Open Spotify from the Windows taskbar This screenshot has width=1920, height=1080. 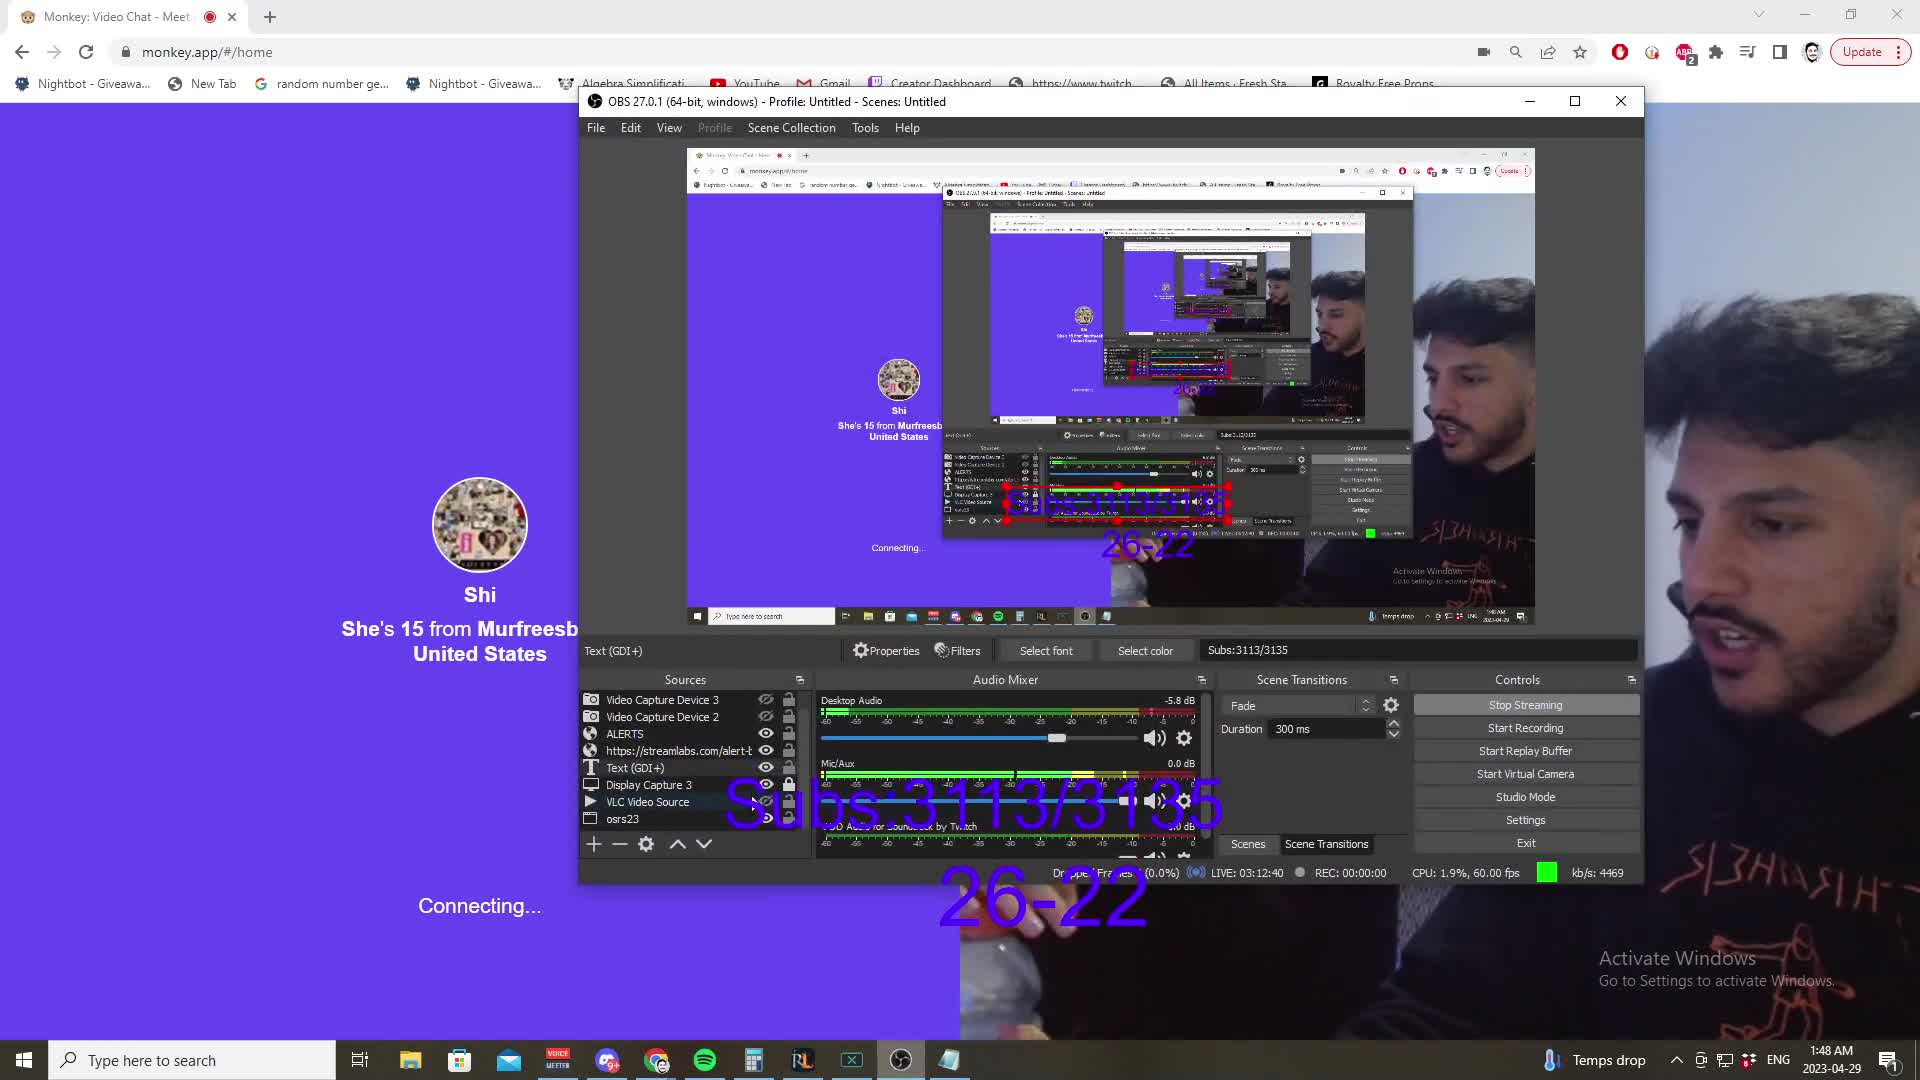pyautogui.click(x=705, y=1060)
